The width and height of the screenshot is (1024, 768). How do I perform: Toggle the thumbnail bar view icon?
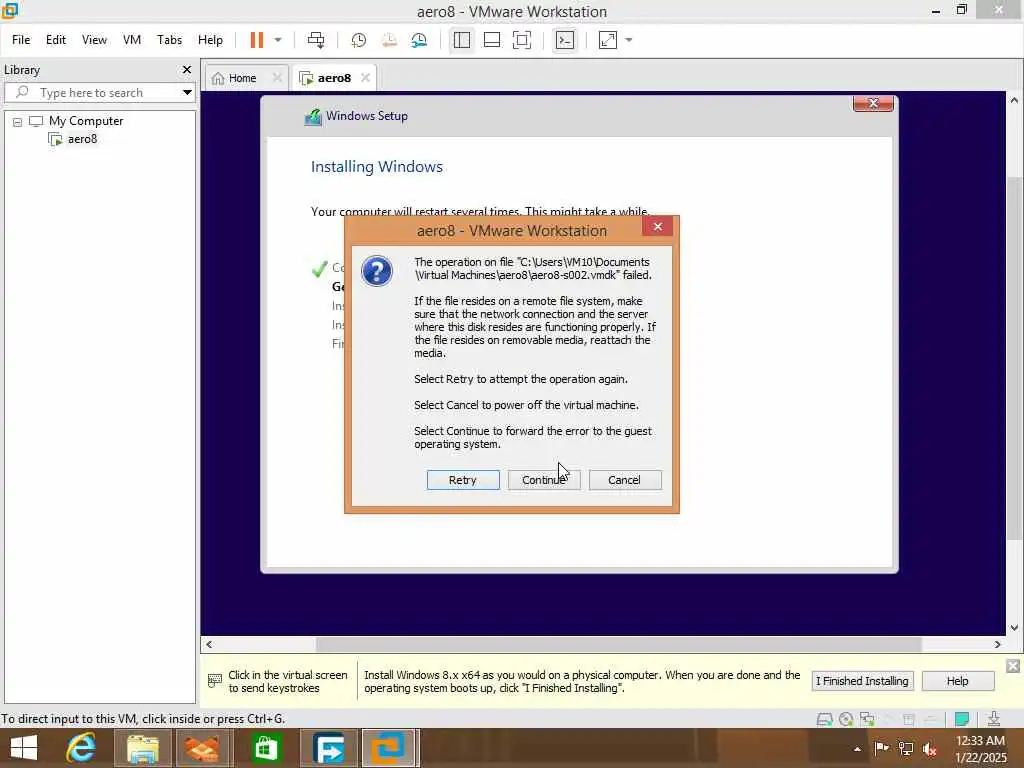[492, 40]
